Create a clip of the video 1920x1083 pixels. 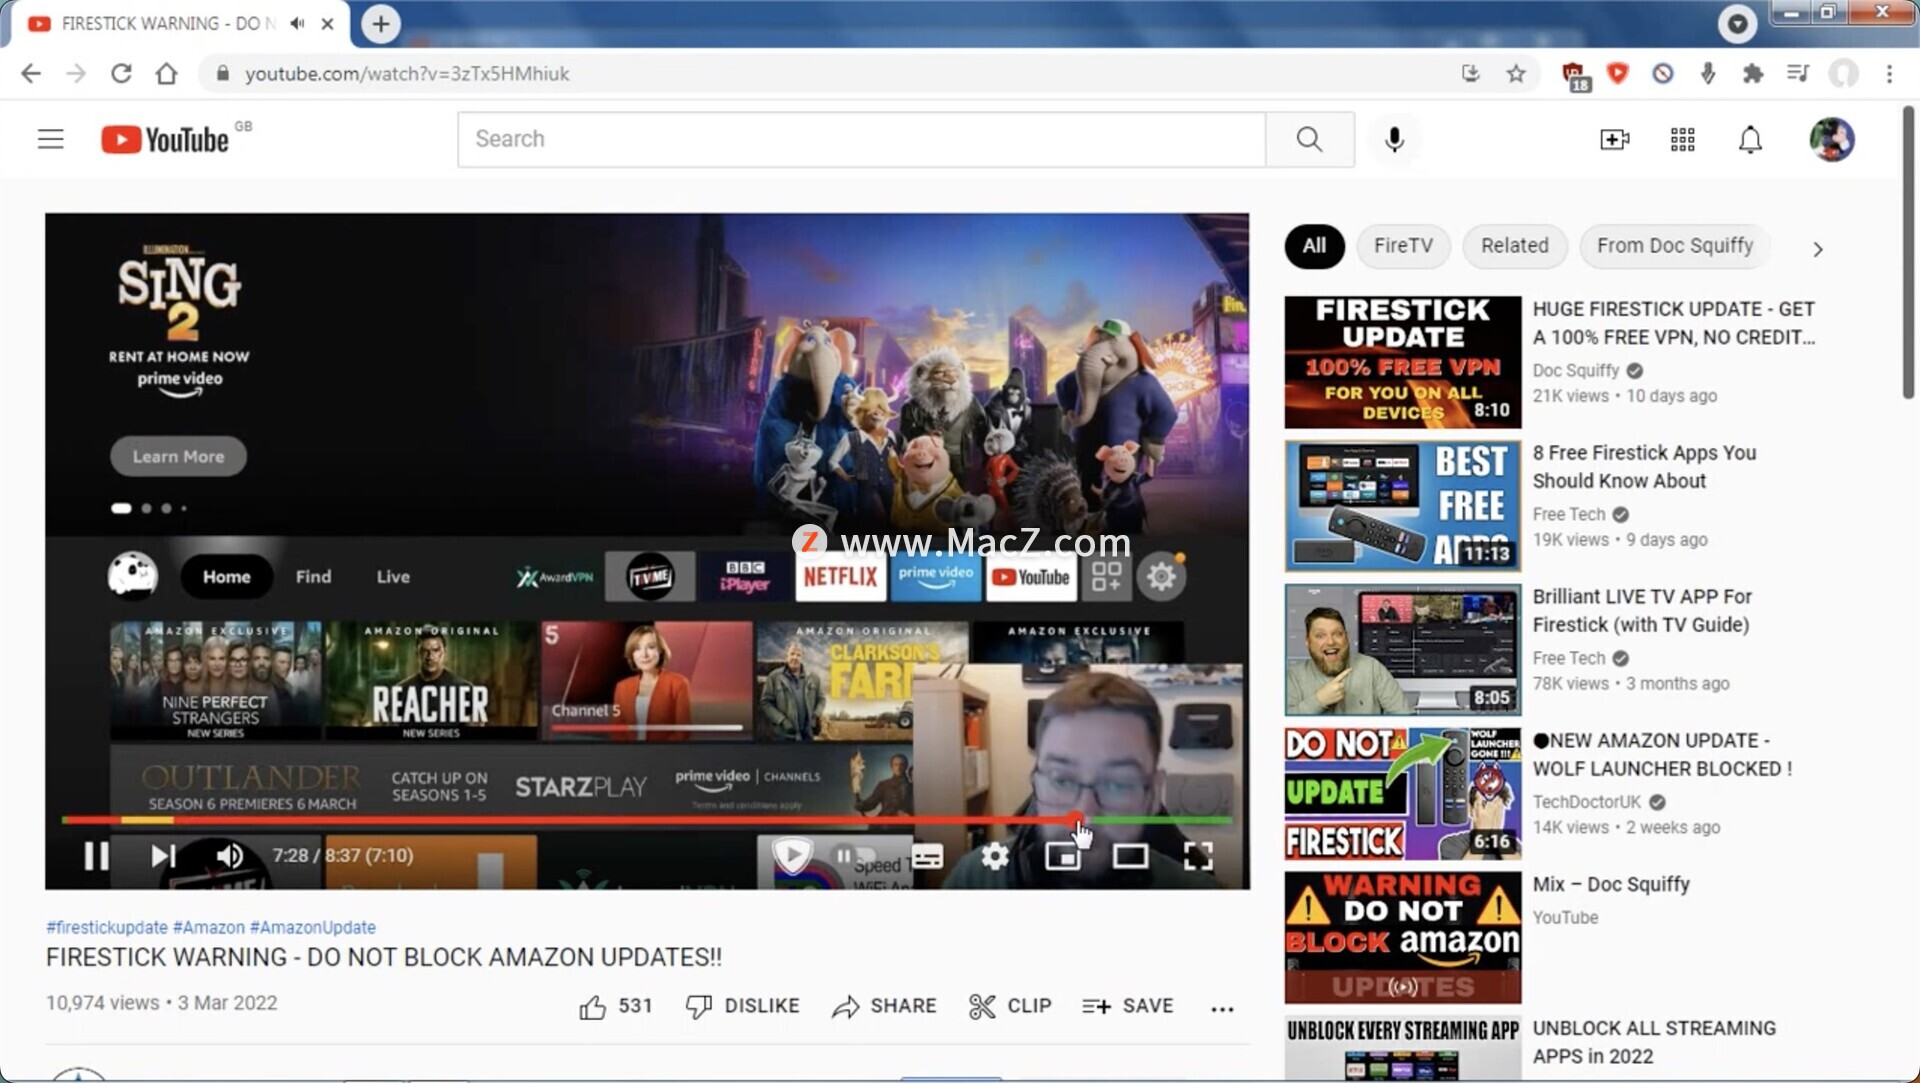(1010, 1006)
